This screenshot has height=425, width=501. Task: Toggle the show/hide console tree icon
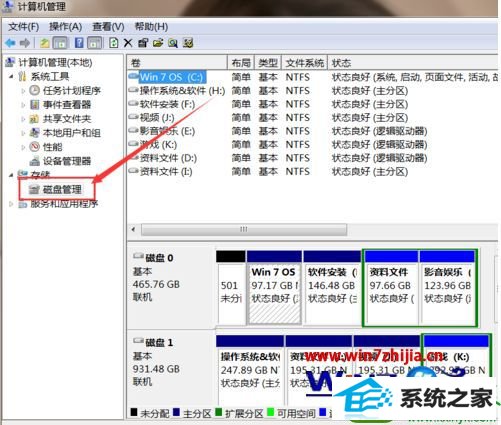(60, 43)
